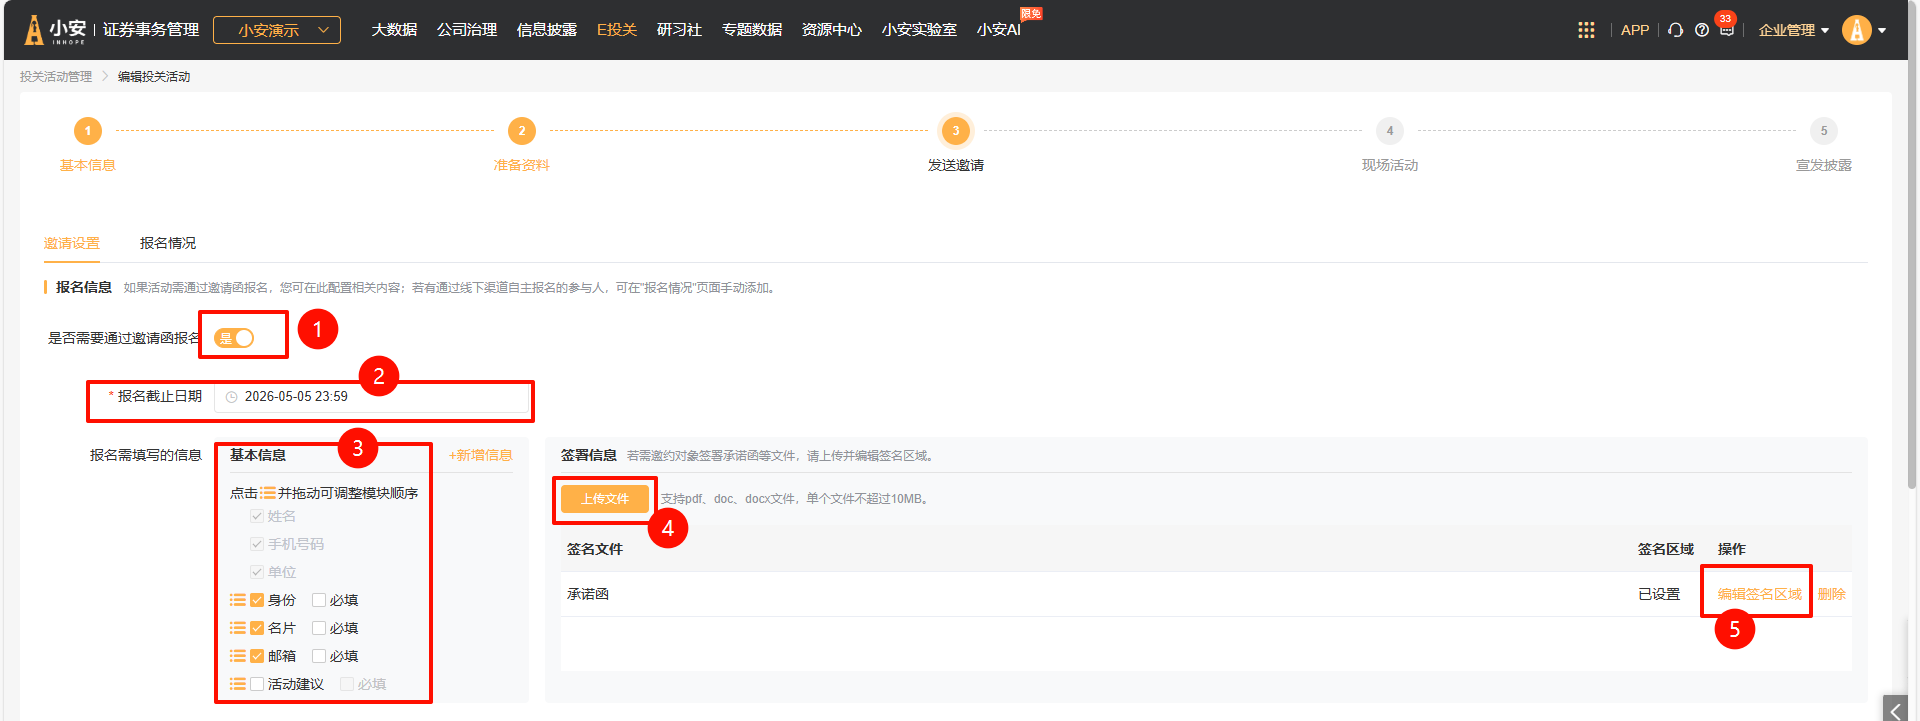
Task: Click the 签名区域 column header
Action: click(x=1666, y=549)
